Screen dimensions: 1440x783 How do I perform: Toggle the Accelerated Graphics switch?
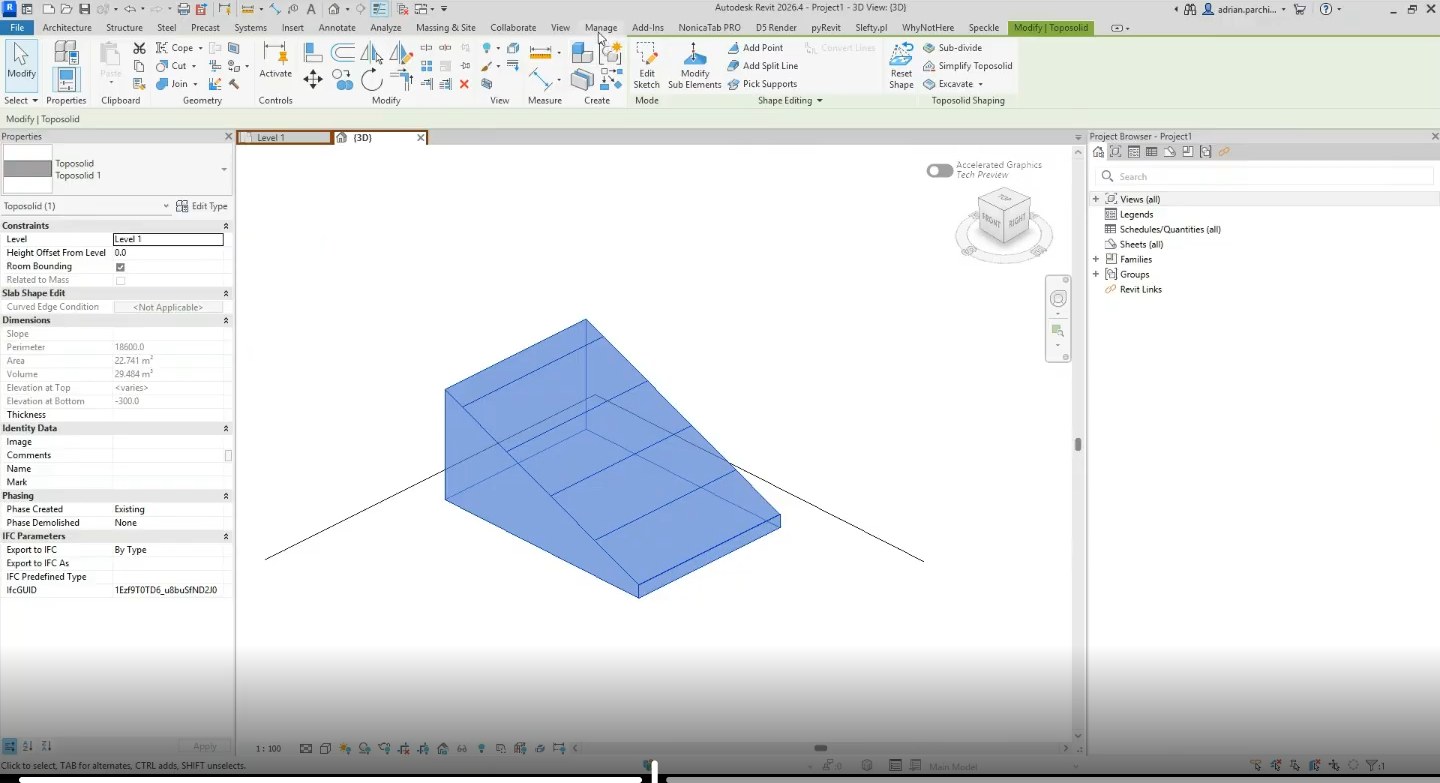tap(939, 171)
